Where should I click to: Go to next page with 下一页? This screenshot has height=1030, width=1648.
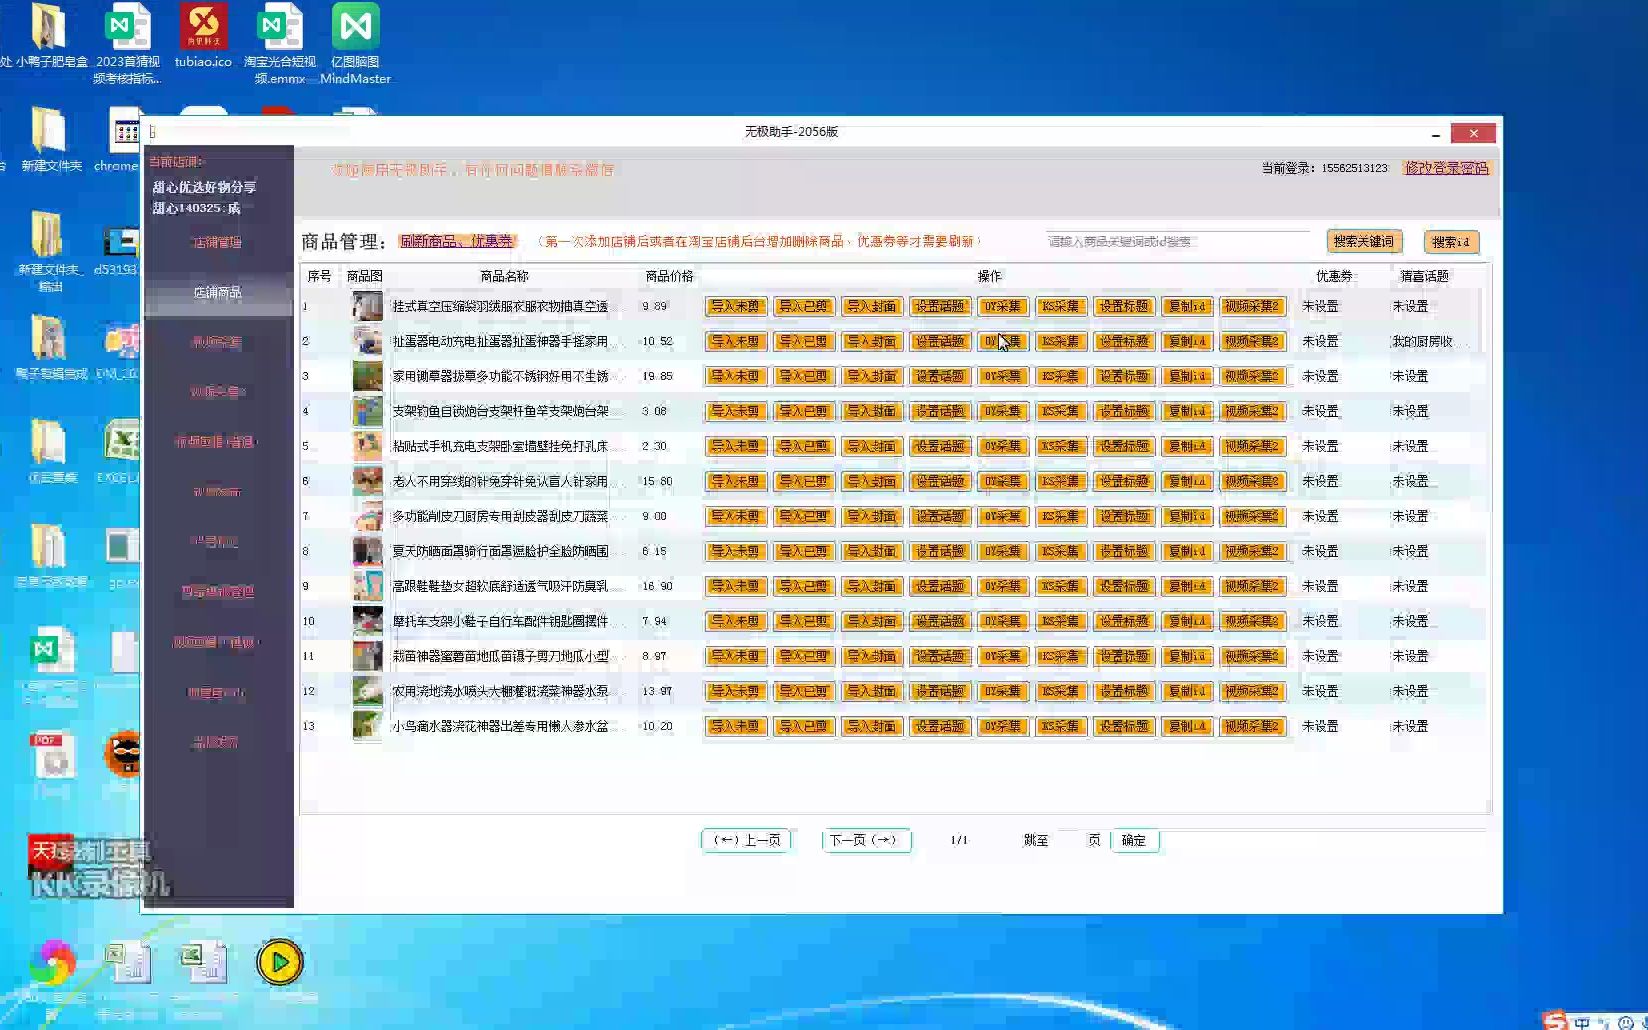click(865, 840)
